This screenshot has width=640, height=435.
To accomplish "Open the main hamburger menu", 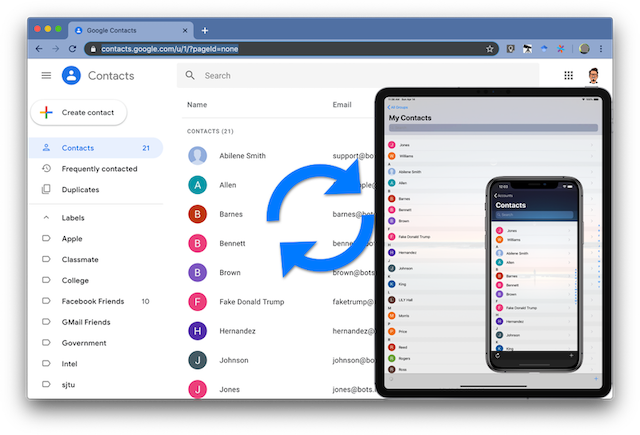I will (x=46, y=75).
